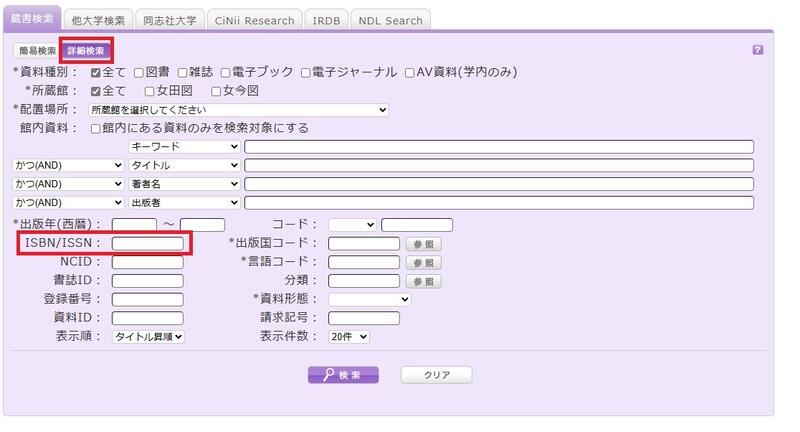
Task: Select the 詳細検索 mode tab
Action: (x=86, y=50)
